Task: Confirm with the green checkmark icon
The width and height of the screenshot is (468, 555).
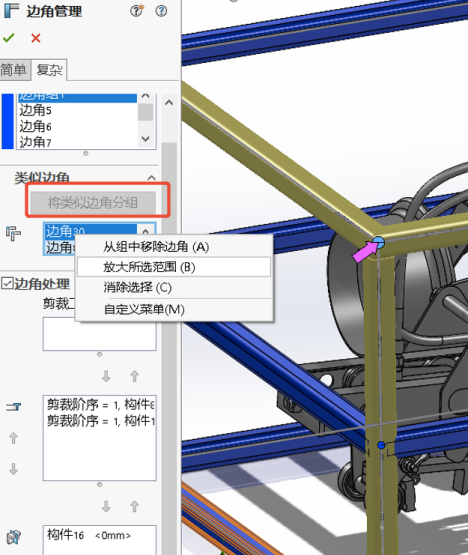Action: pos(8,38)
